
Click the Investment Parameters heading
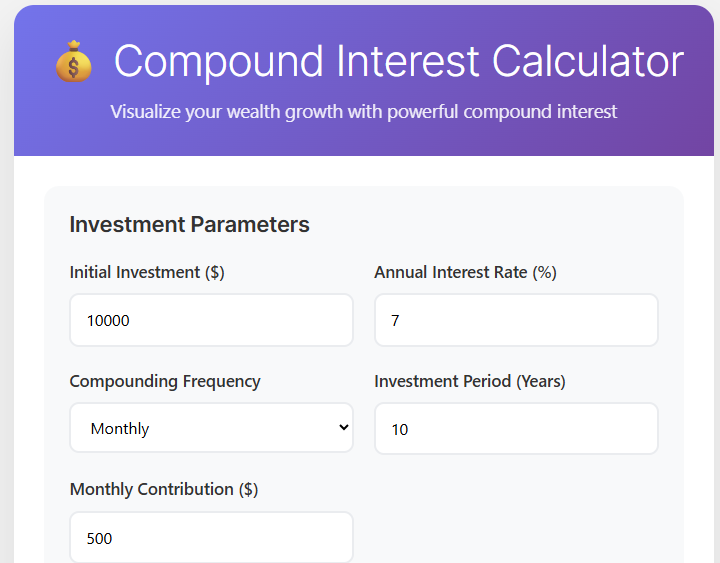(189, 225)
